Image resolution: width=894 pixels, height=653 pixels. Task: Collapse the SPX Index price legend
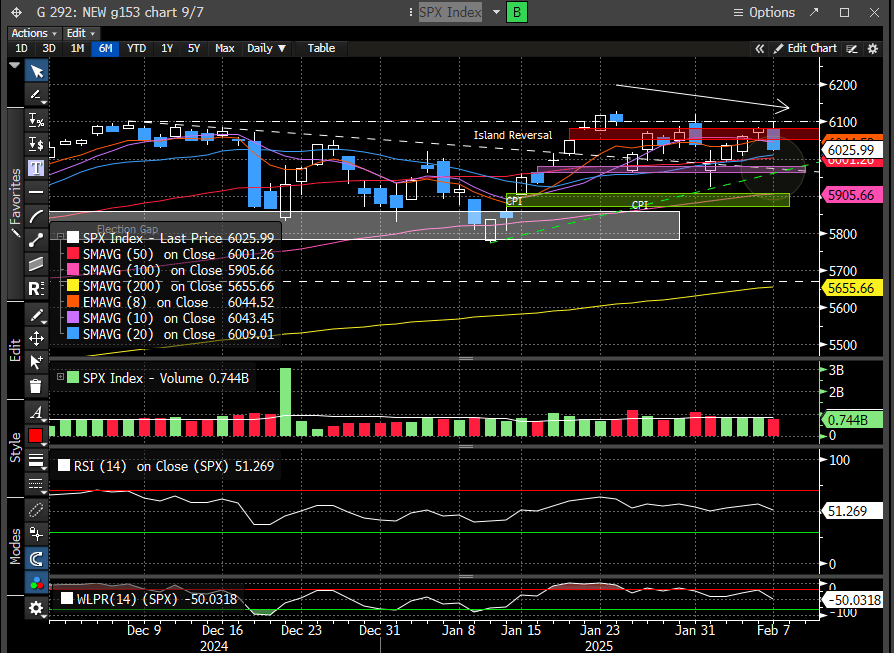[x=60, y=236]
